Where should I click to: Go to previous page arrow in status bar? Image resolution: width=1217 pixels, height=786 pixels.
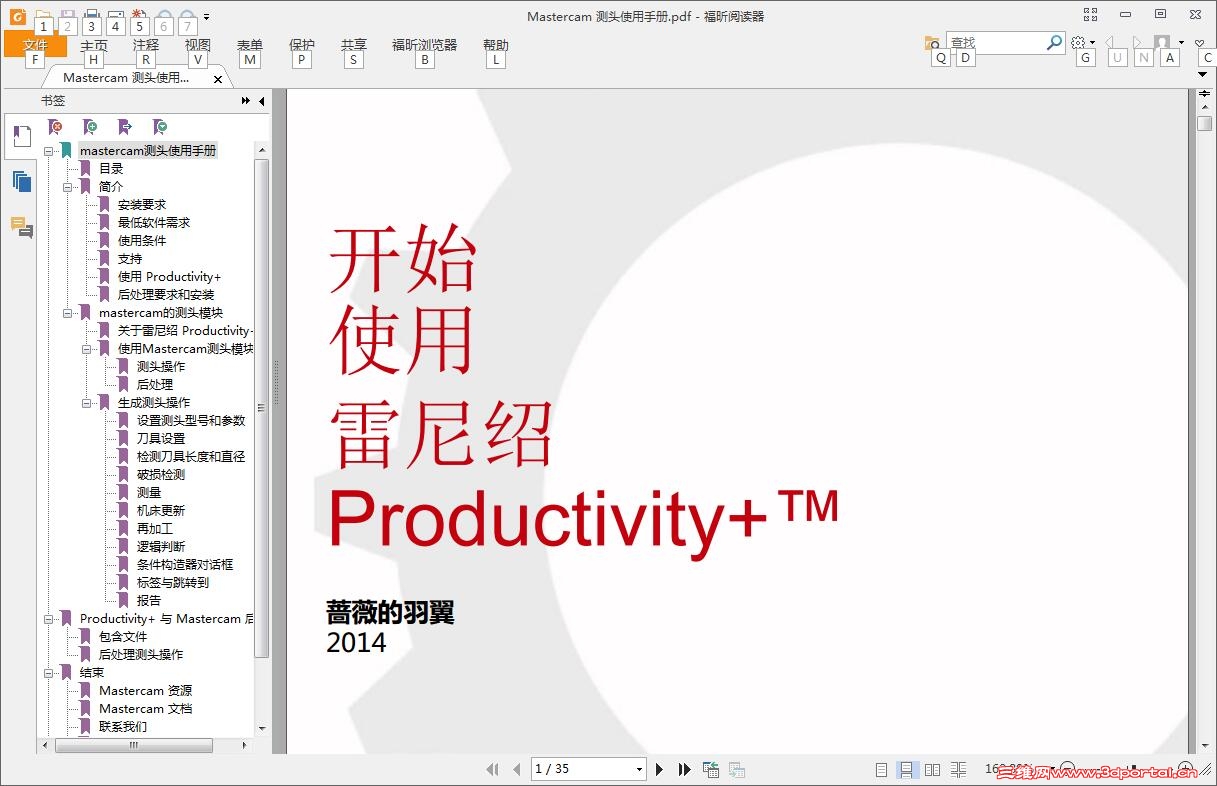[x=517, y=769]
